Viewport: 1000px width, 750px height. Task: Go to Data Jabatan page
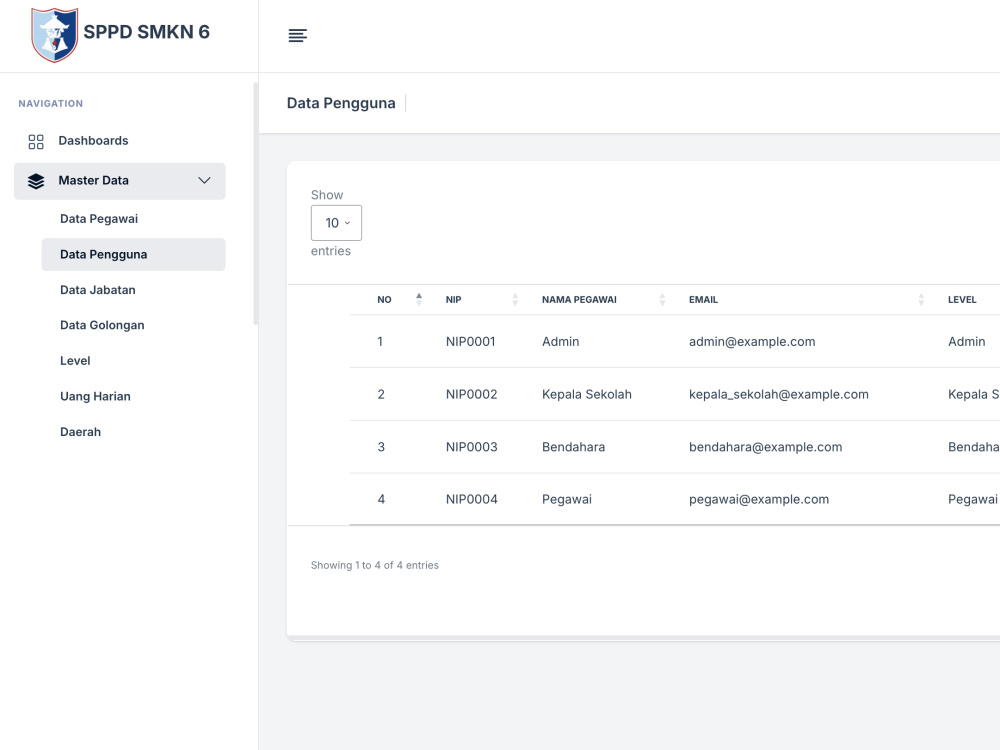tap(98, 290)
